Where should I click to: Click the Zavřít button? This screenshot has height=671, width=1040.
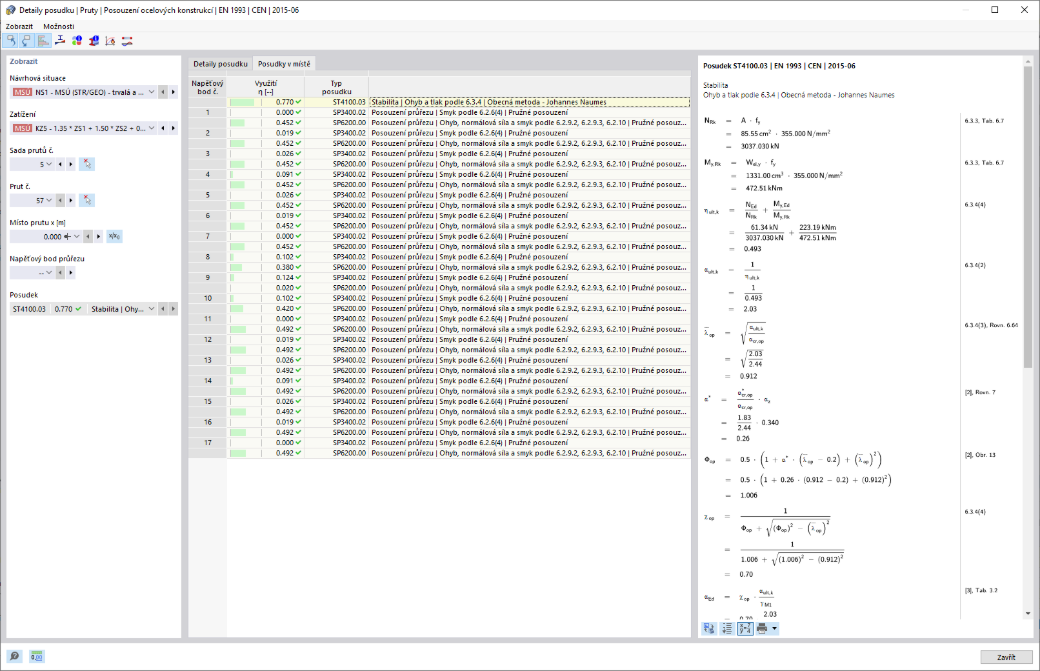tap(1006, 657)
